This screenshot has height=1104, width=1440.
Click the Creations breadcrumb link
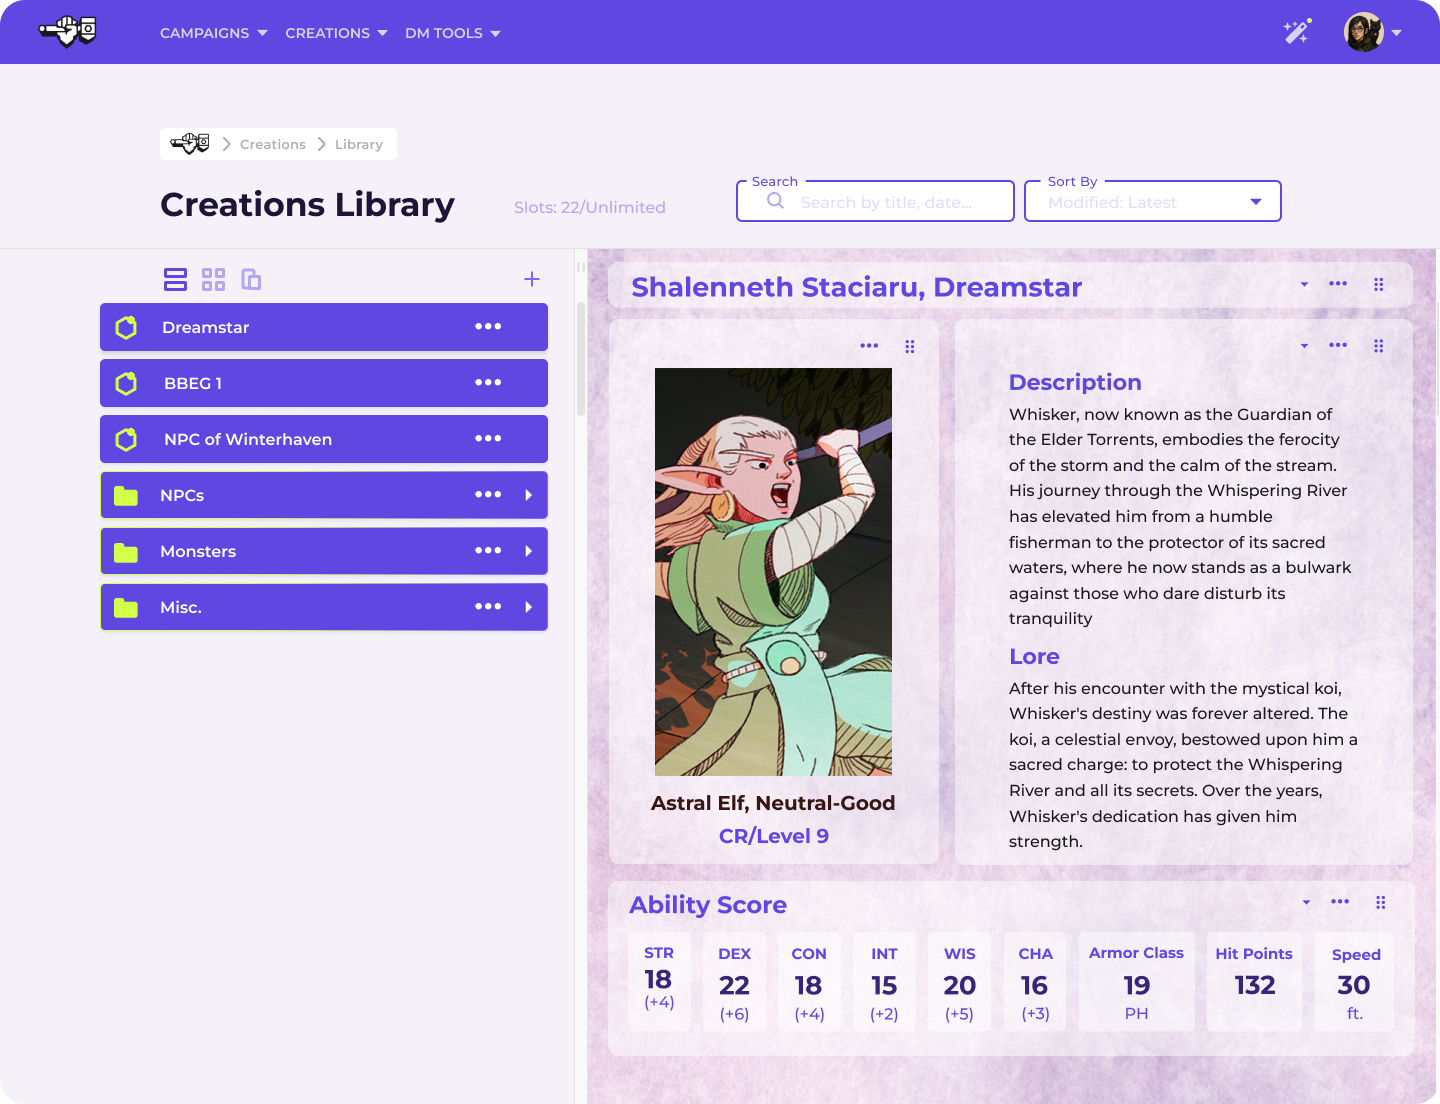(272, 144)
